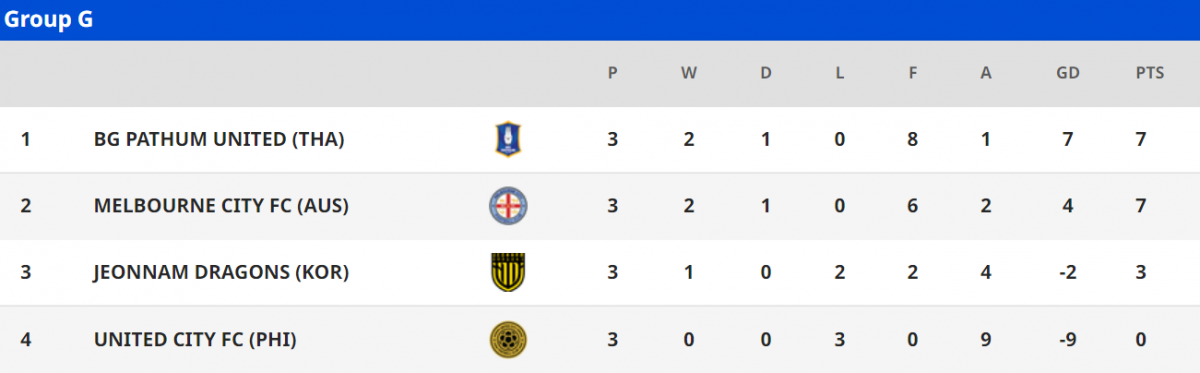Click rank number 3 for Jeonnam Dragons
1200x373 pixels.
[x=26, y=272]
